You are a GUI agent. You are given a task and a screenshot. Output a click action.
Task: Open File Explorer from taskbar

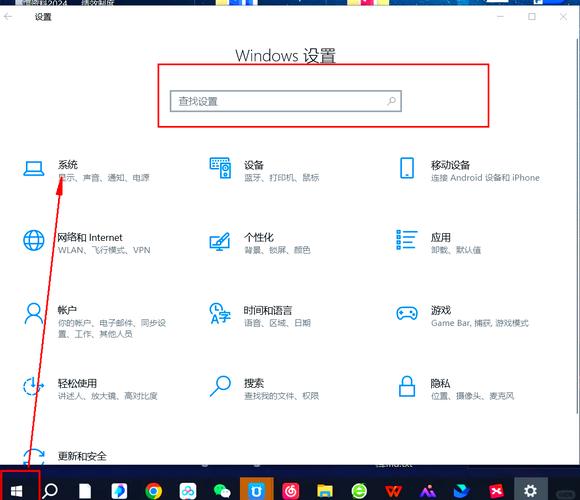[325, 491]
